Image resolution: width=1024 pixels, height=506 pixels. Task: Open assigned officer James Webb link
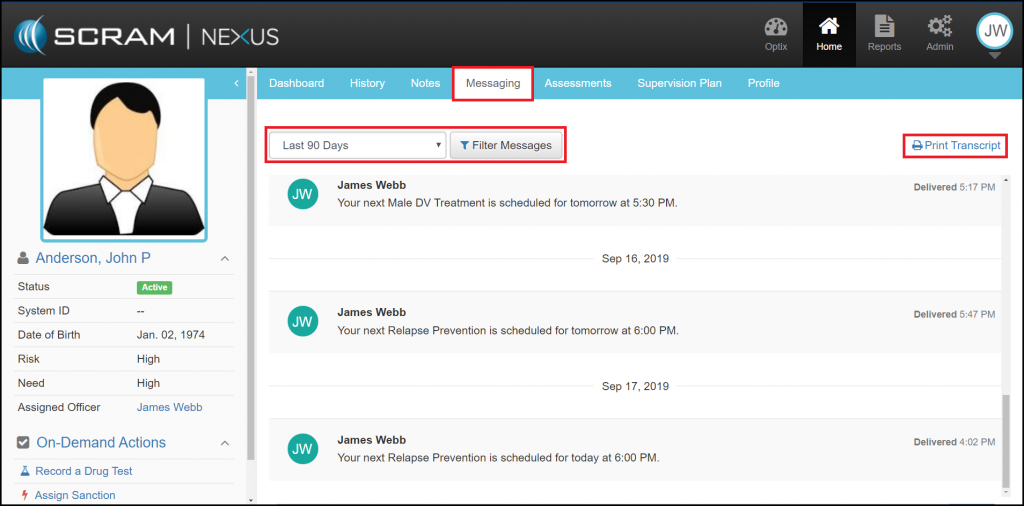[x=169, y=407]
